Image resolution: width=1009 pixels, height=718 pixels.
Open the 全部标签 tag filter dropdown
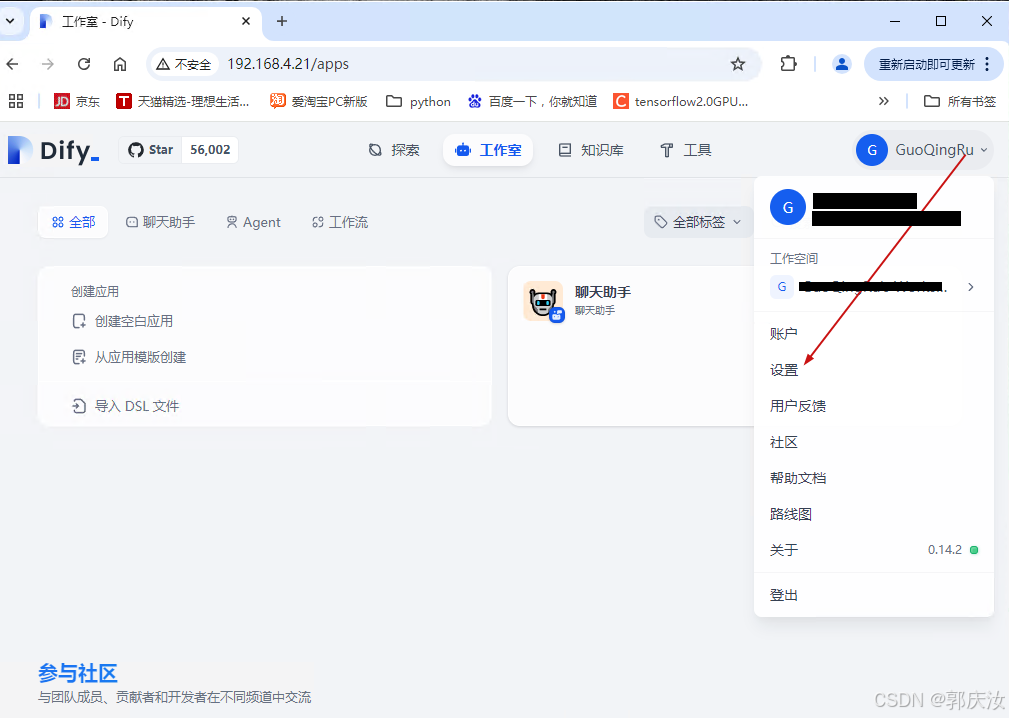[x=697, y=221]
